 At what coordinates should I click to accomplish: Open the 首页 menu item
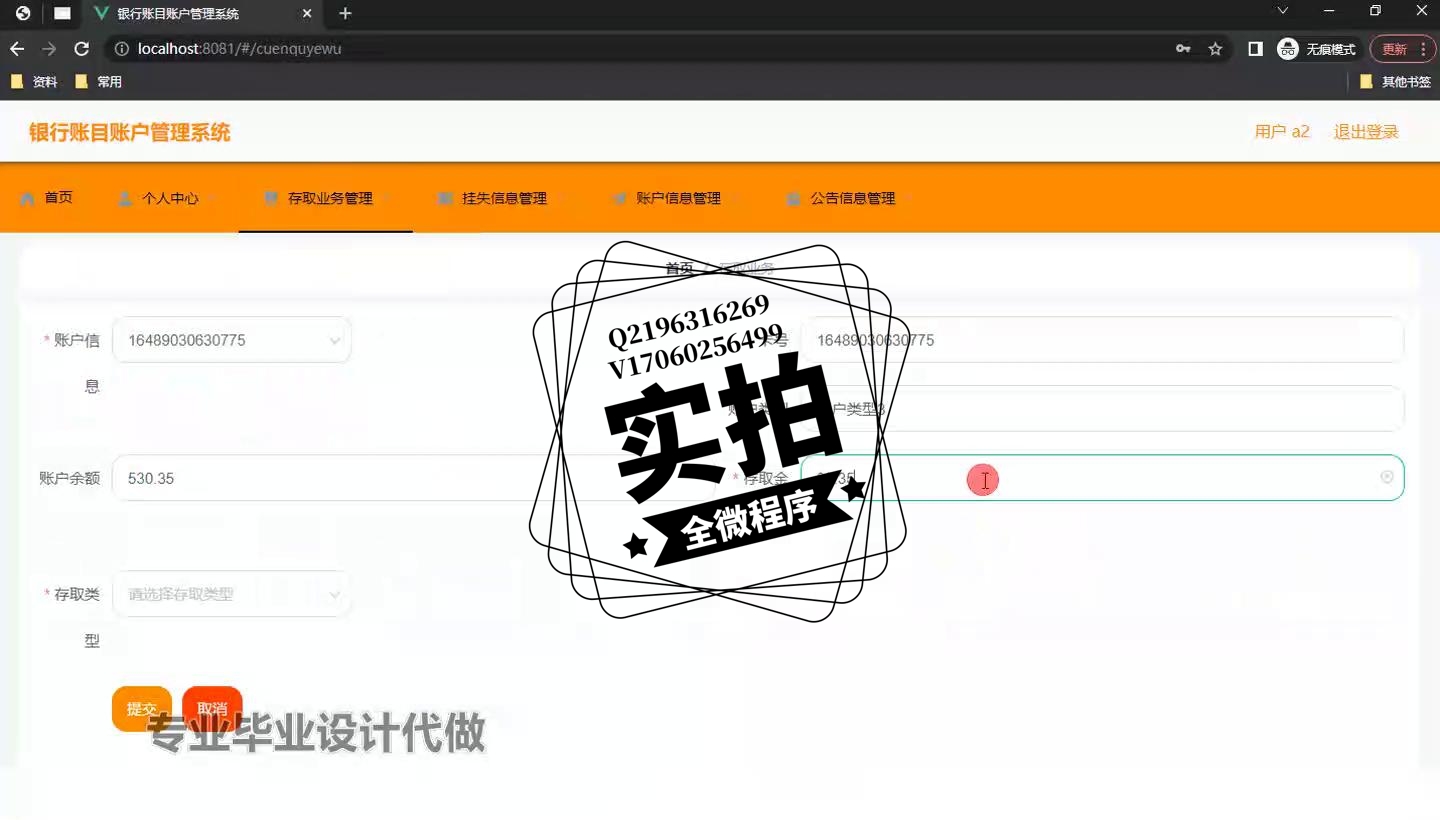pyautogui.click(x=47, y=198)
